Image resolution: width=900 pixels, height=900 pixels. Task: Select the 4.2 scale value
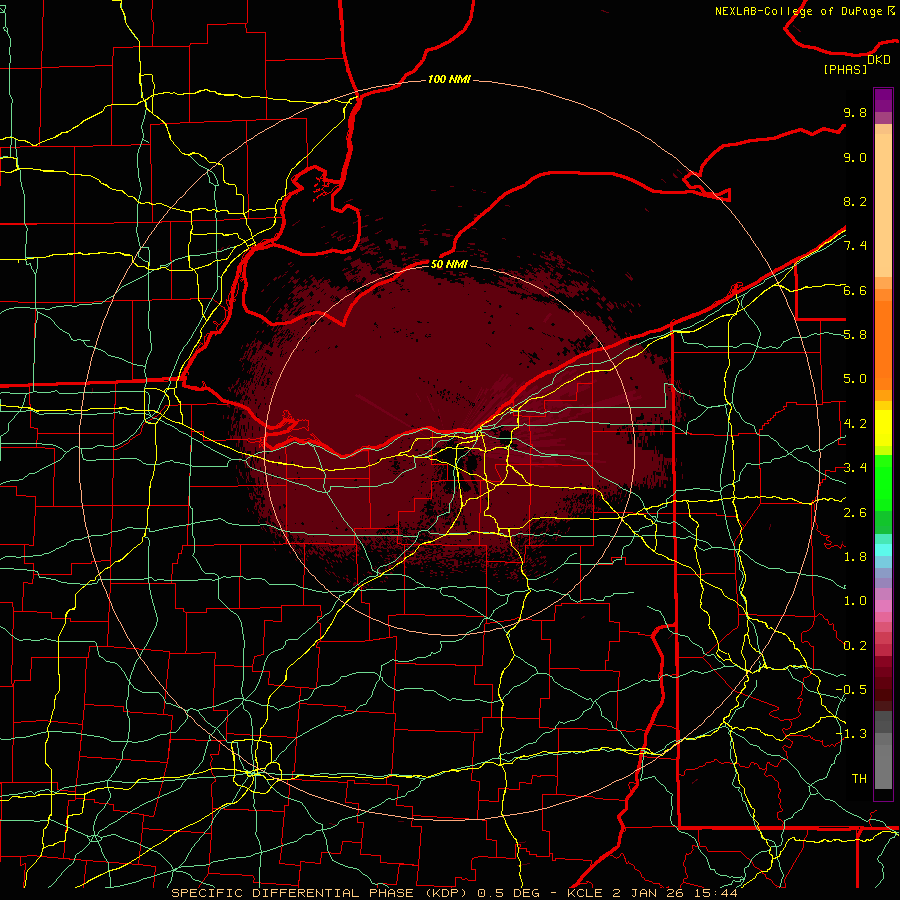click(x=855, y=424)
